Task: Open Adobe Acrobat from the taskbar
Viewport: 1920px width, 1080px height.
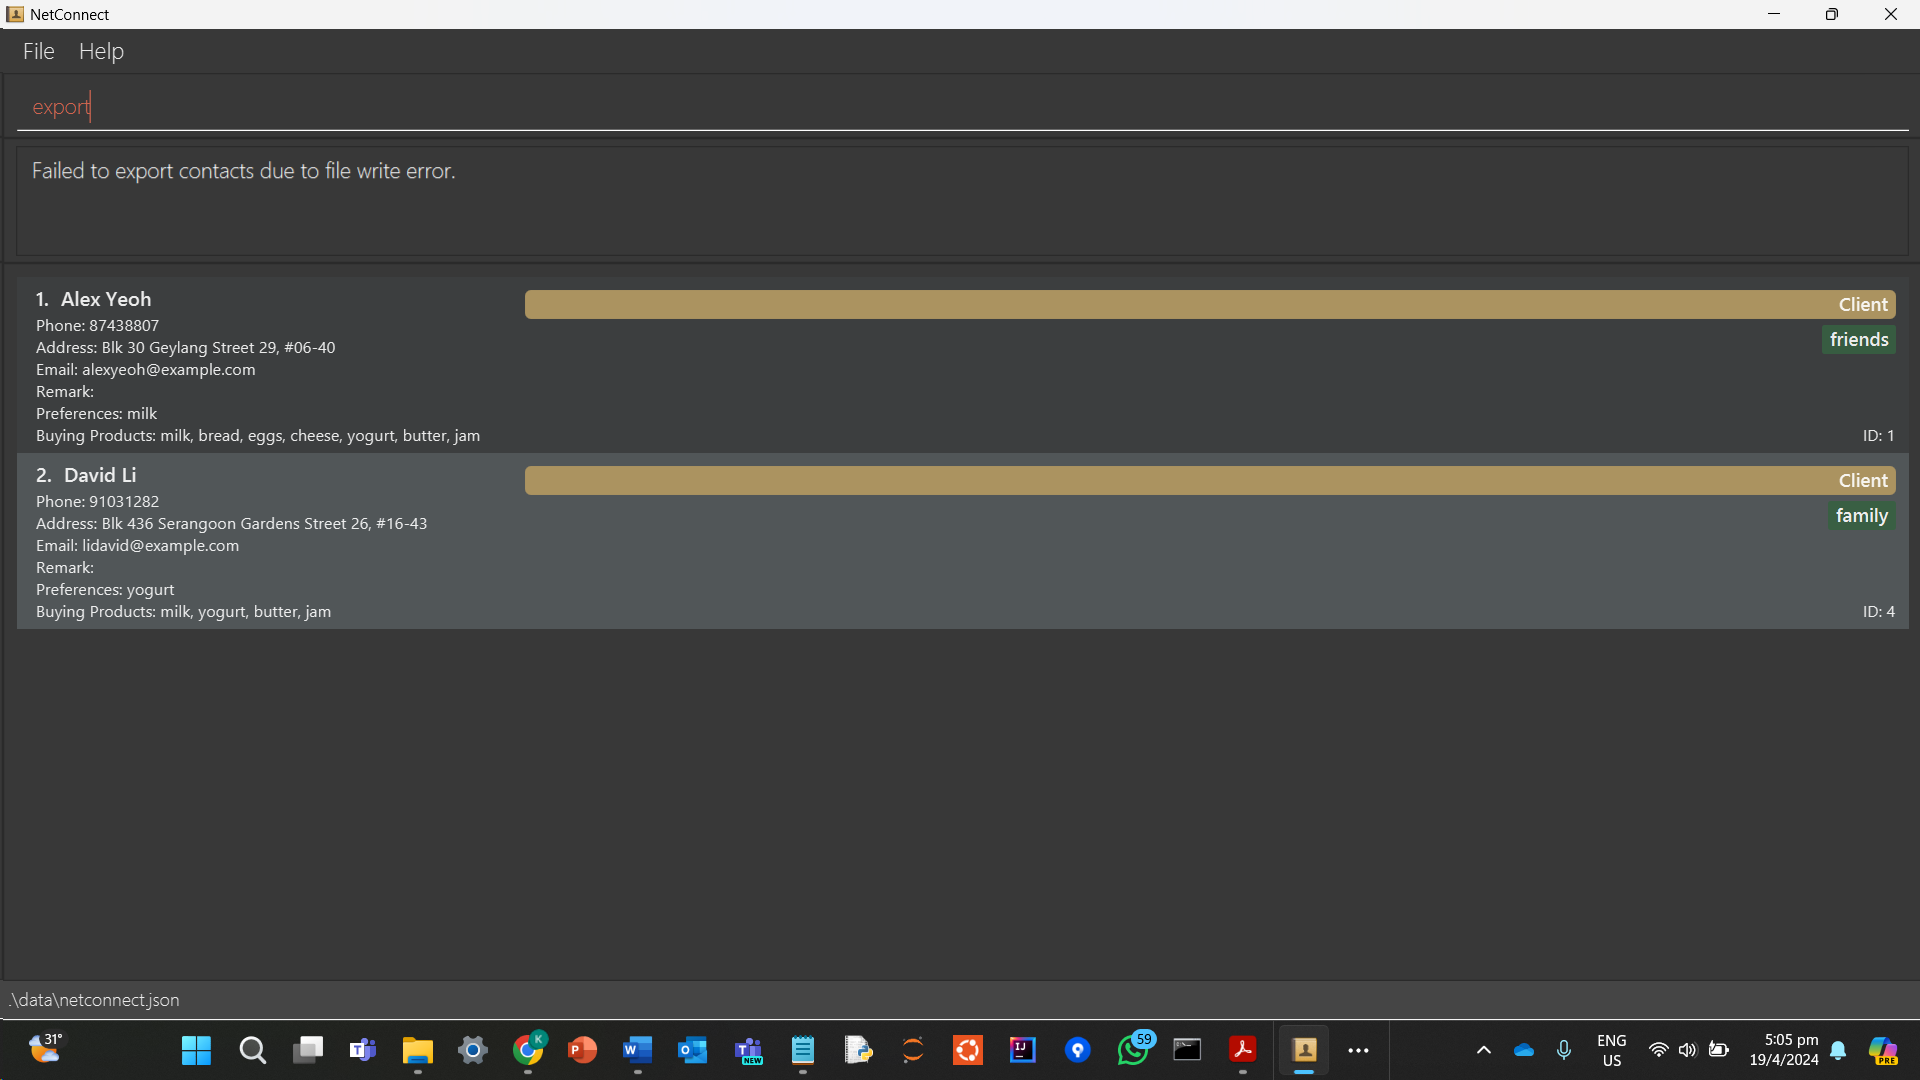Action: 1242,1050
